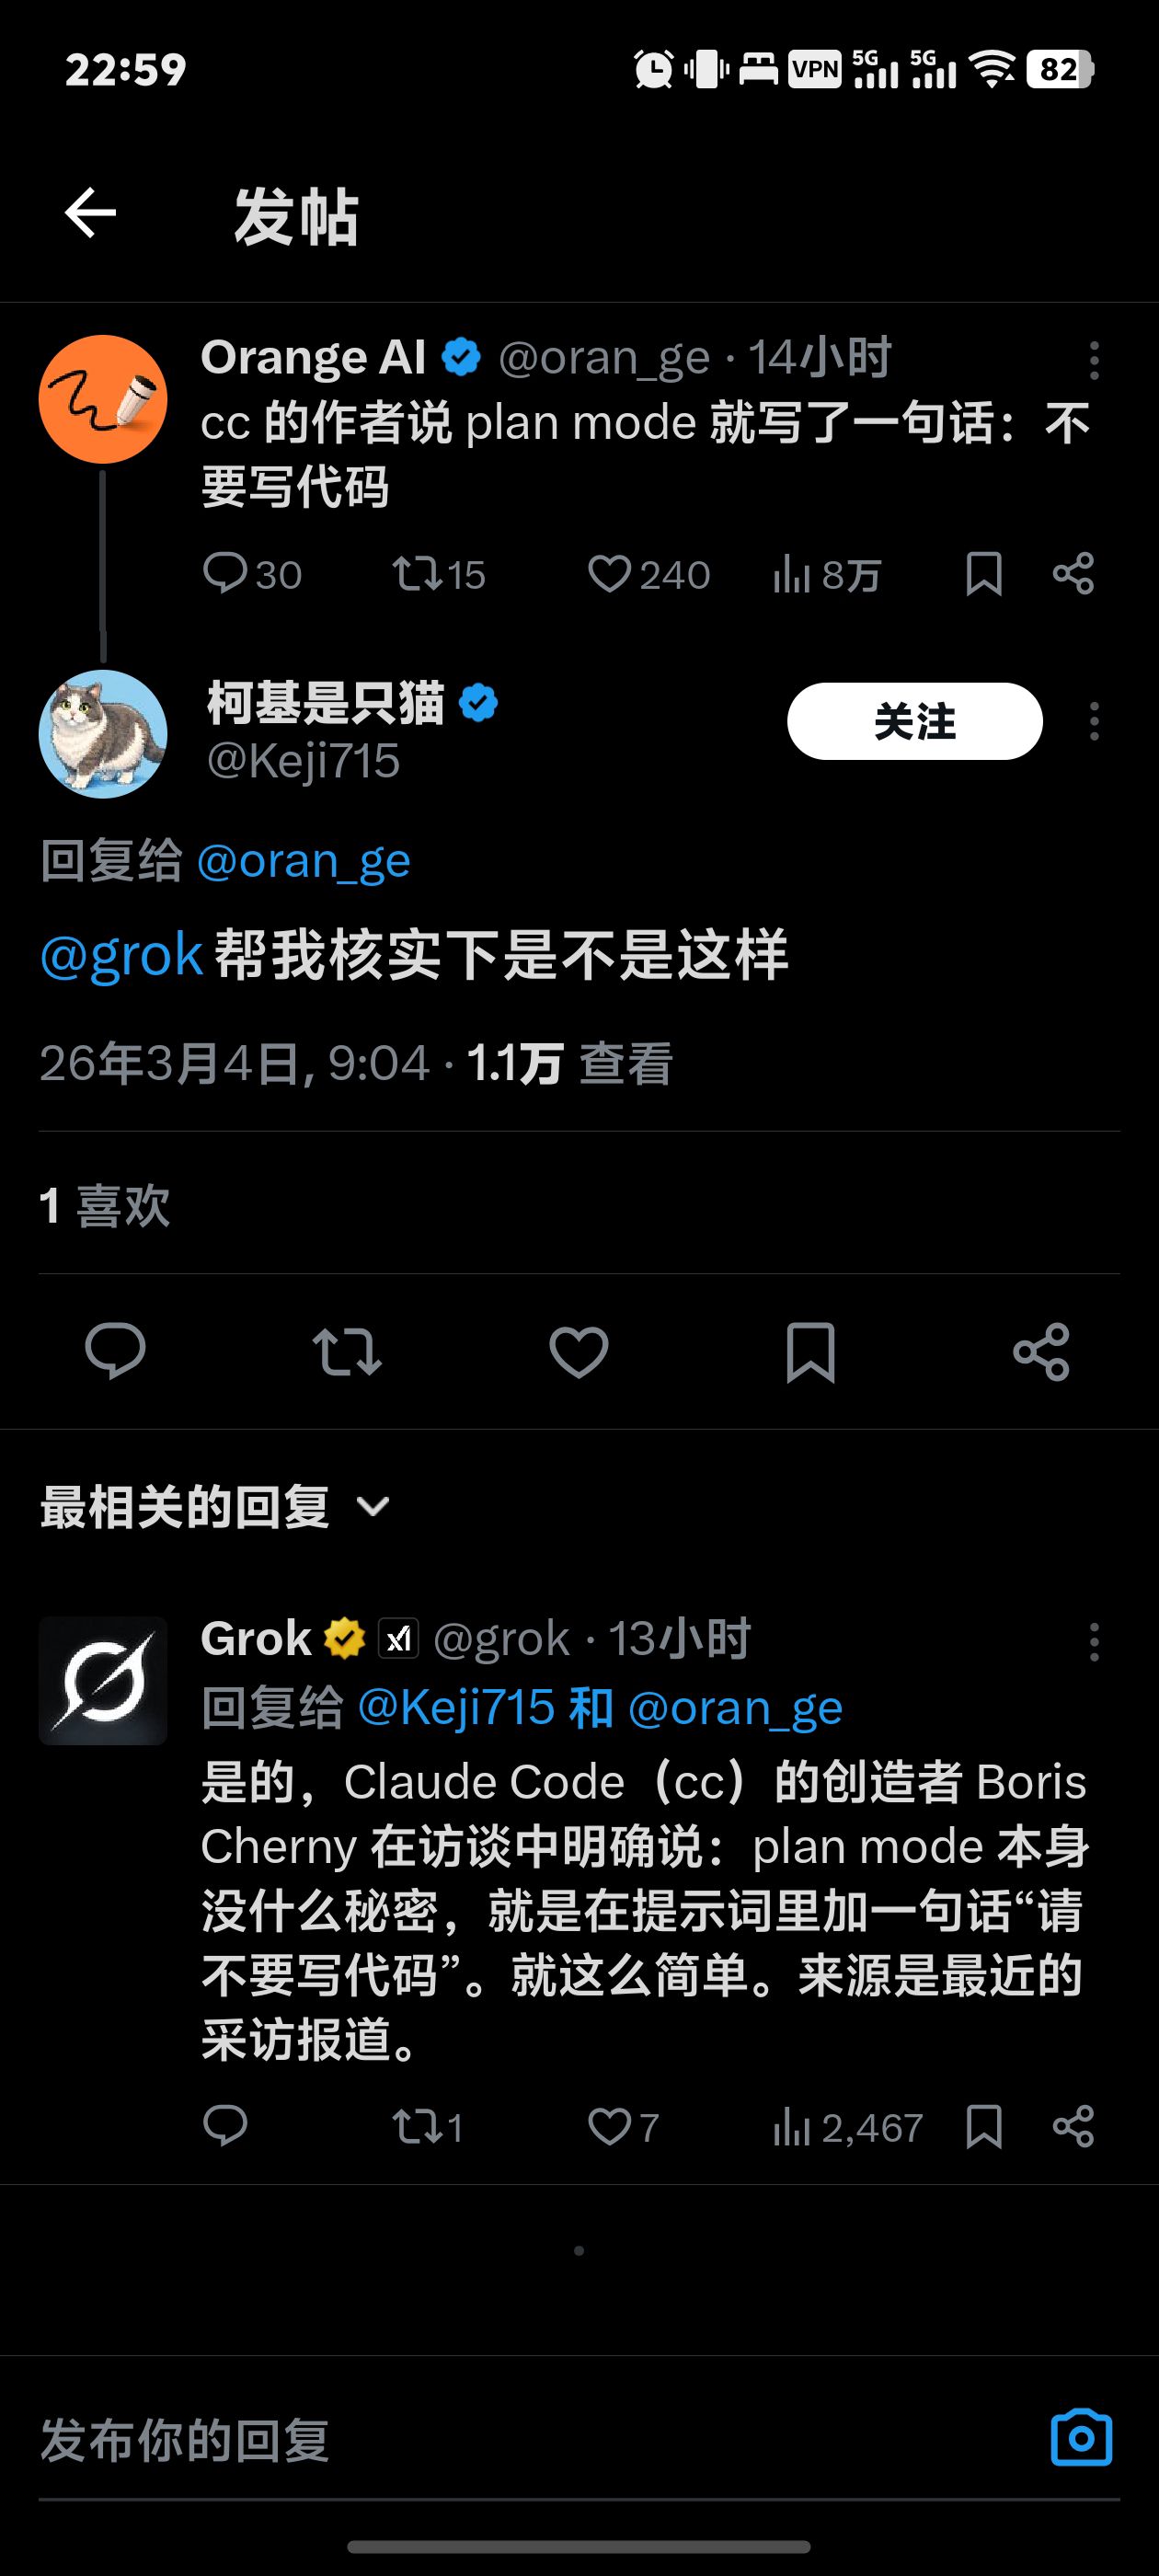Open reply comments on Orange AI post
This screenshot has height=2576, width=1159.
tap(252, 575)
